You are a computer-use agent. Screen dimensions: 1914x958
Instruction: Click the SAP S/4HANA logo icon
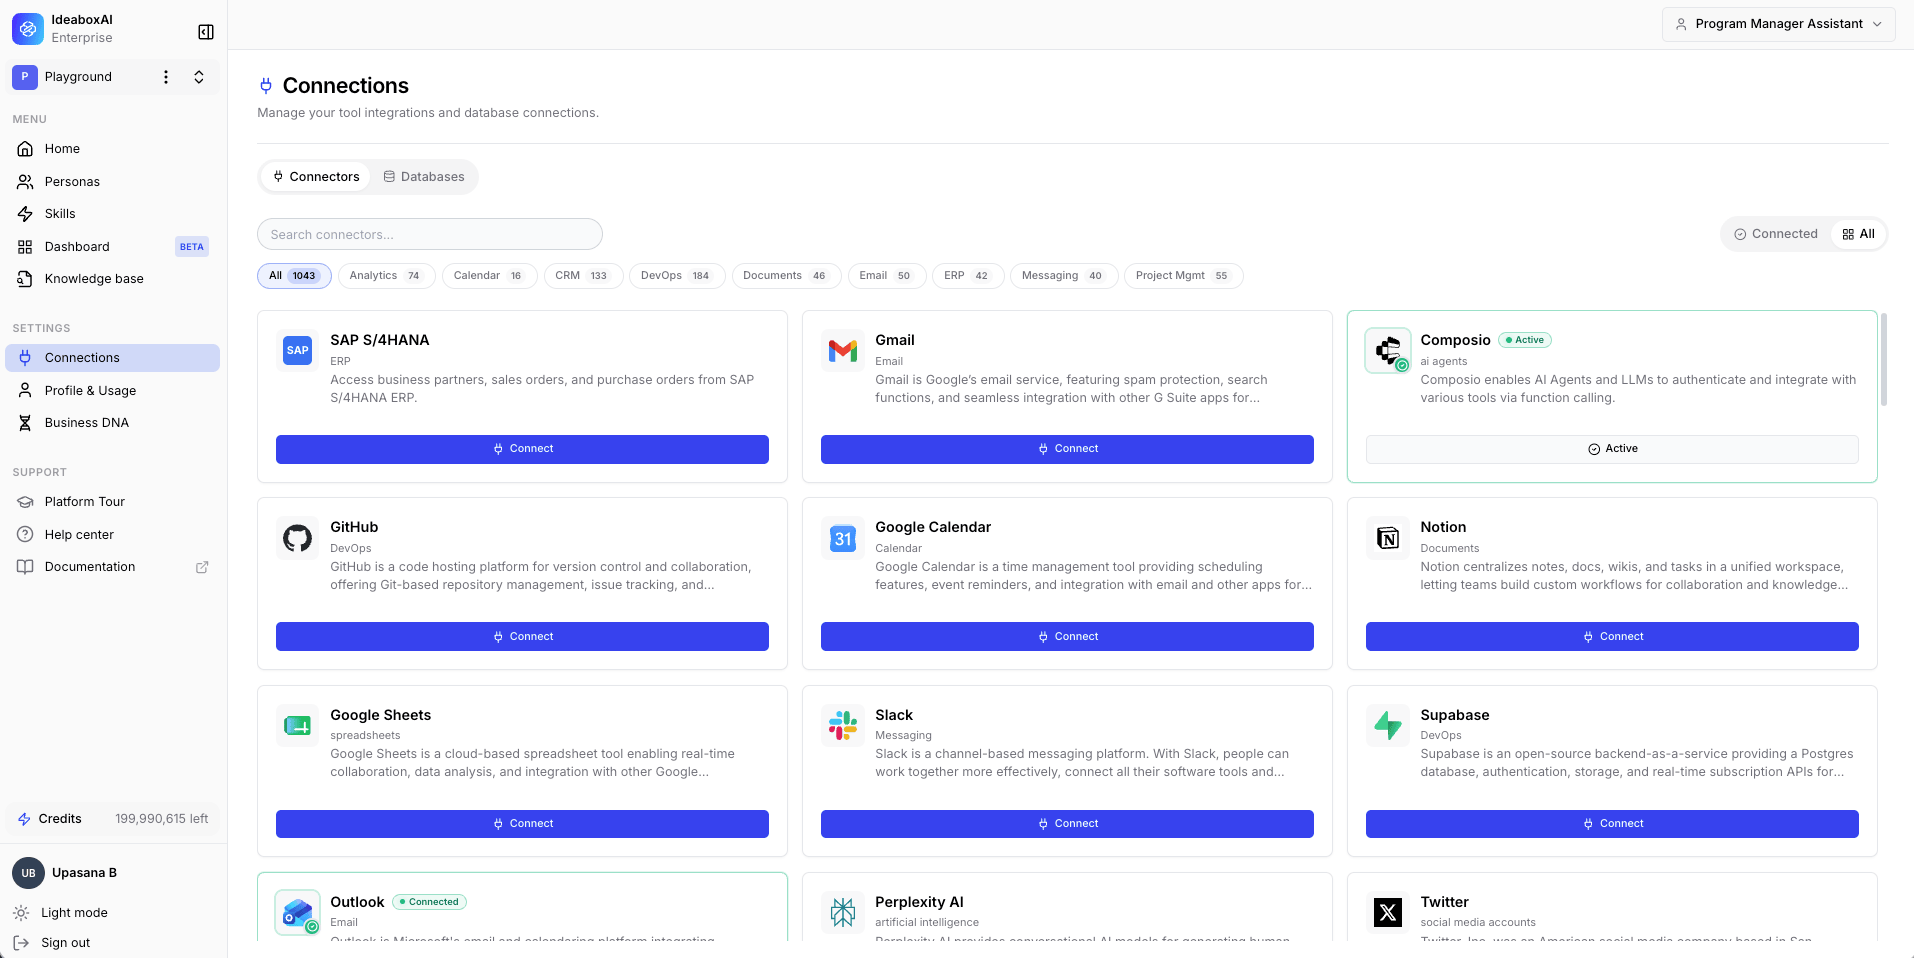coord(298,350)
